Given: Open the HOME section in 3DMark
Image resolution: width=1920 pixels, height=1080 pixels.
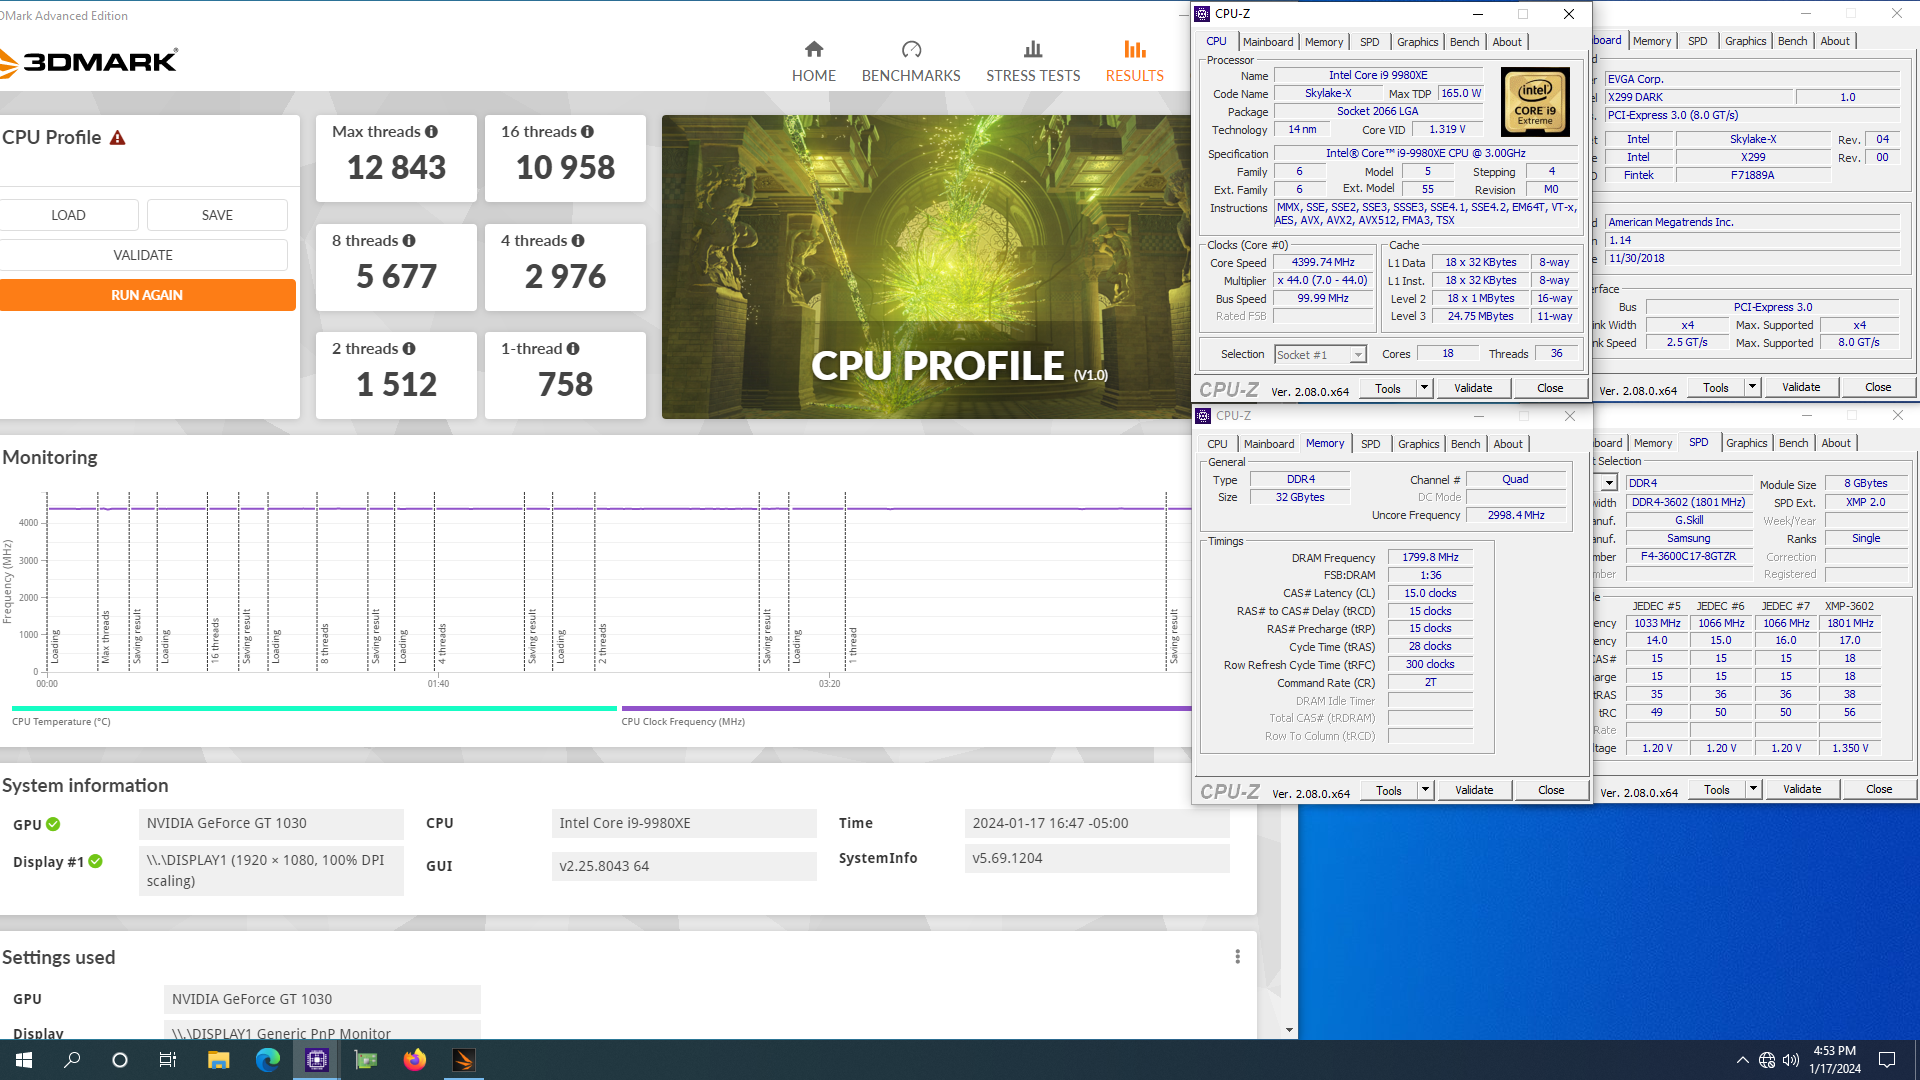Looking at the screenshot, I should (813, 62).
